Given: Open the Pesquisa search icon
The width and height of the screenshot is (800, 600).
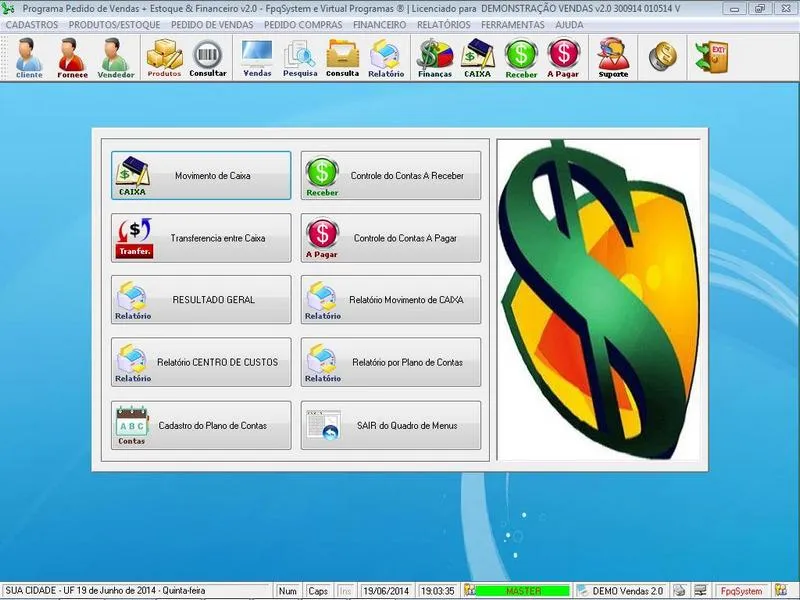Looking at the screenshot, I should click(x=300, y=58).
